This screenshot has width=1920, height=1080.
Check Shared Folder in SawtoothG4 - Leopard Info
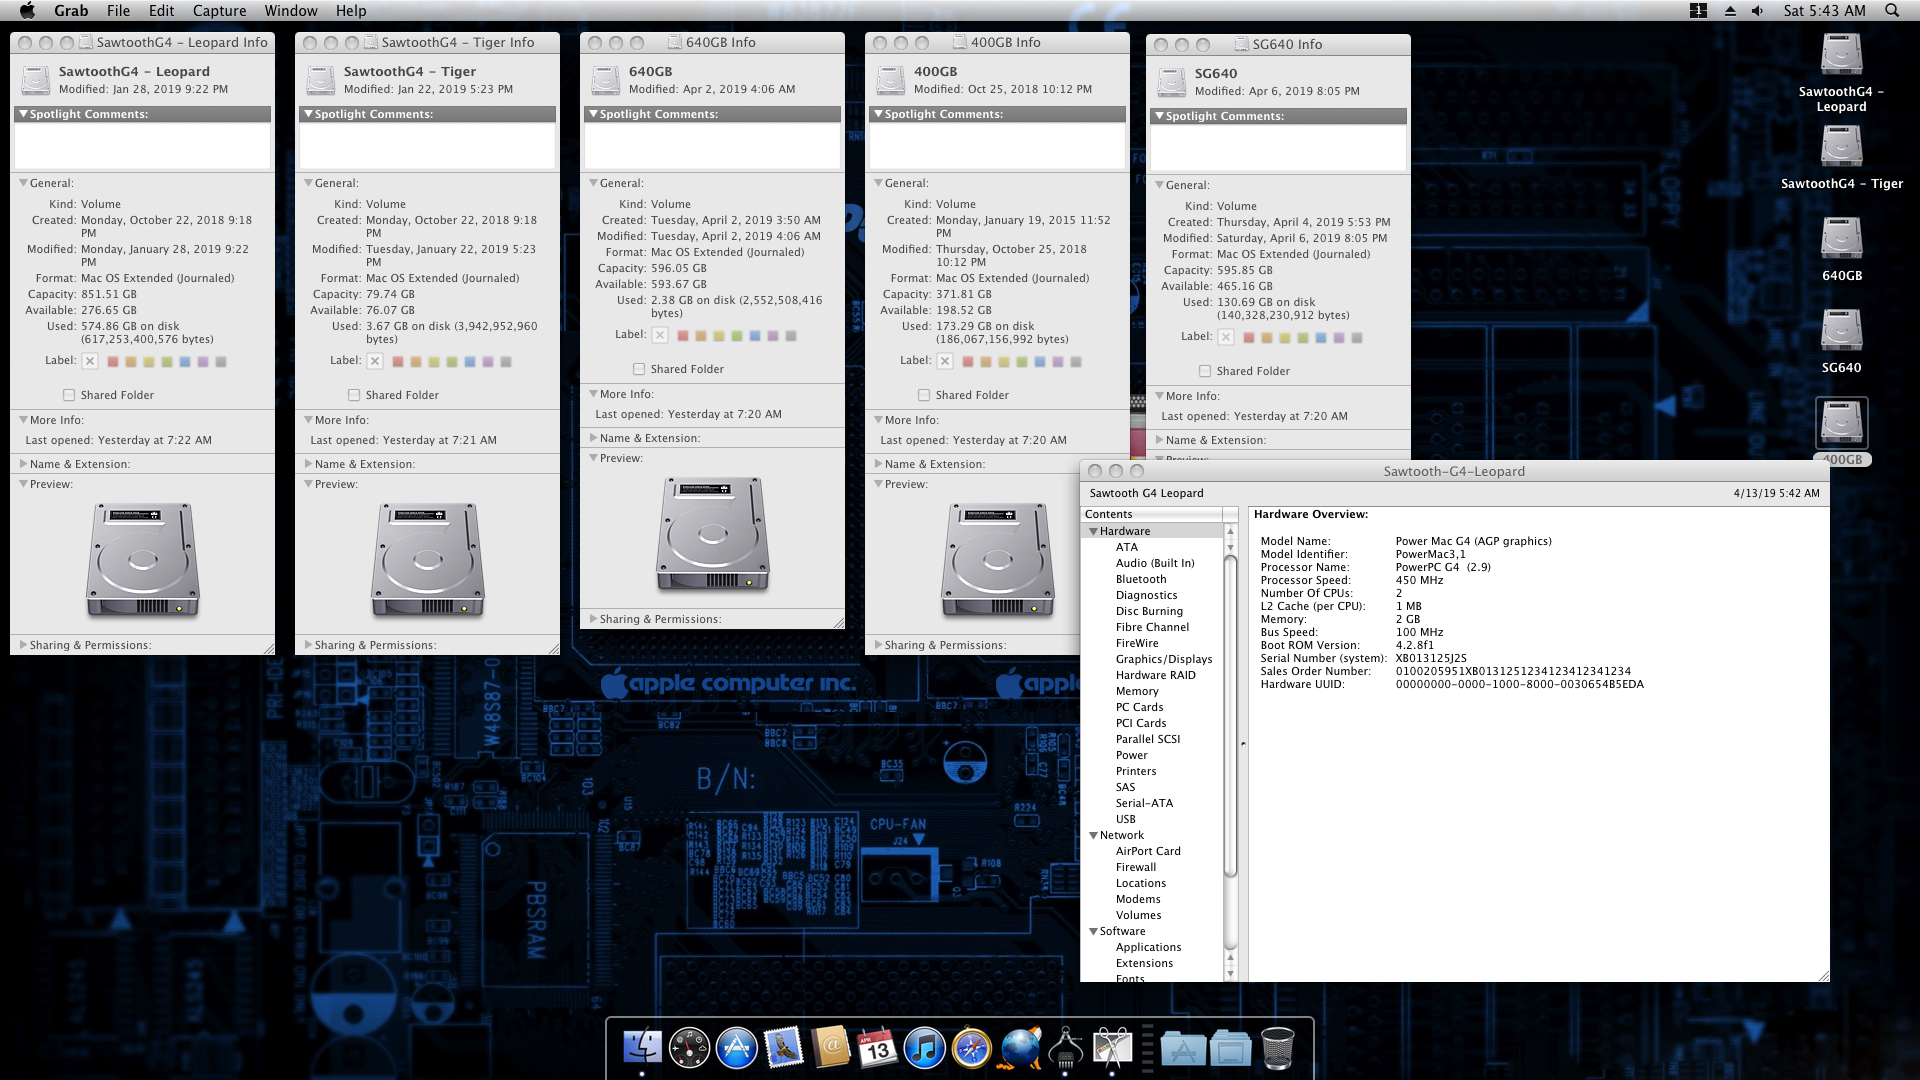pos(69,395)
